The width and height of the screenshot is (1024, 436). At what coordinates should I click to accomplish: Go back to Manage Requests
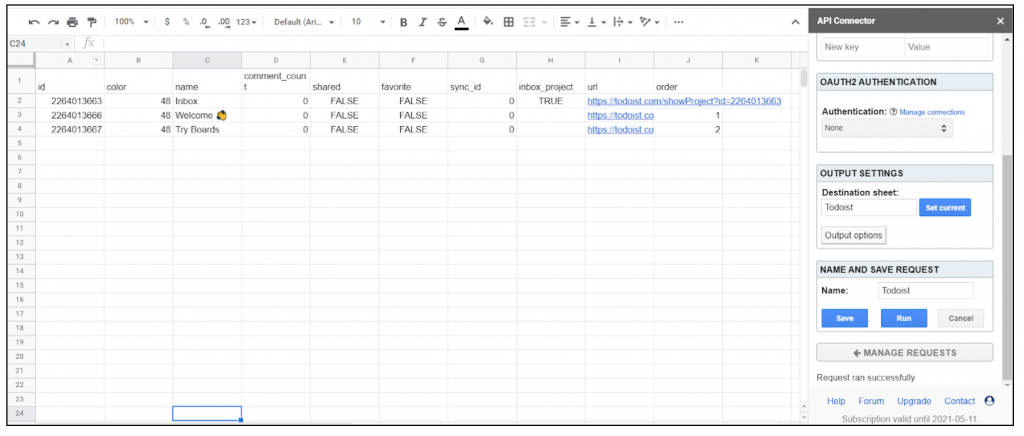(904, 352)
